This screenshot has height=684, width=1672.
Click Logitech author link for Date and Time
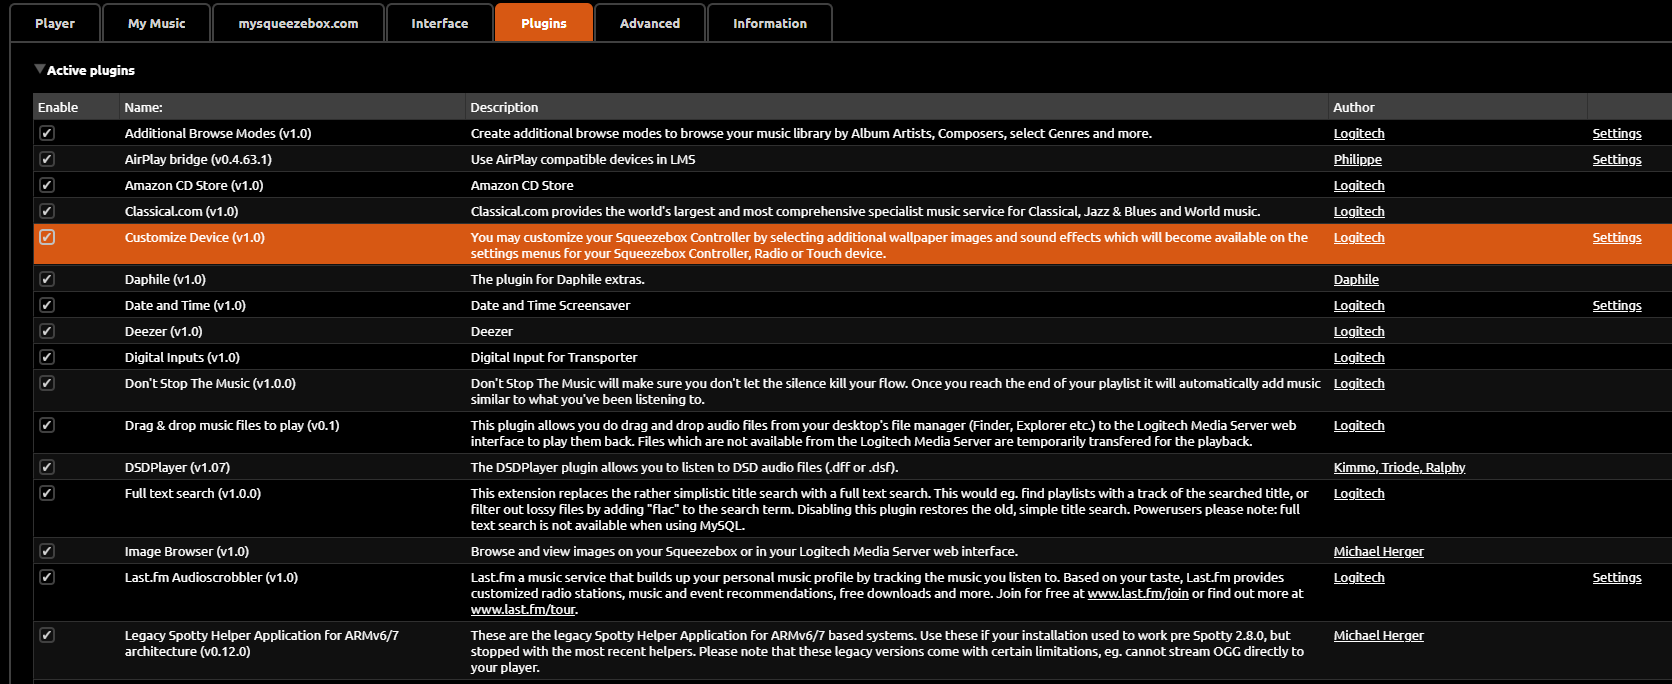[1359, 305]
